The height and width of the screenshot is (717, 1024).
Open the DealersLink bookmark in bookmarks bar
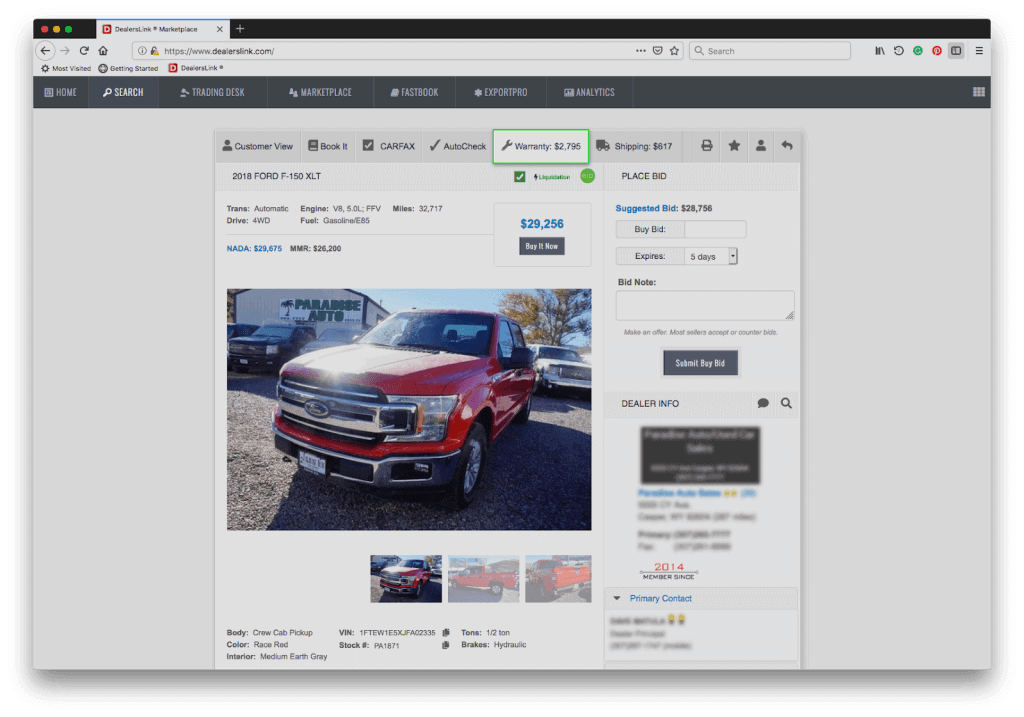(196, 68)
